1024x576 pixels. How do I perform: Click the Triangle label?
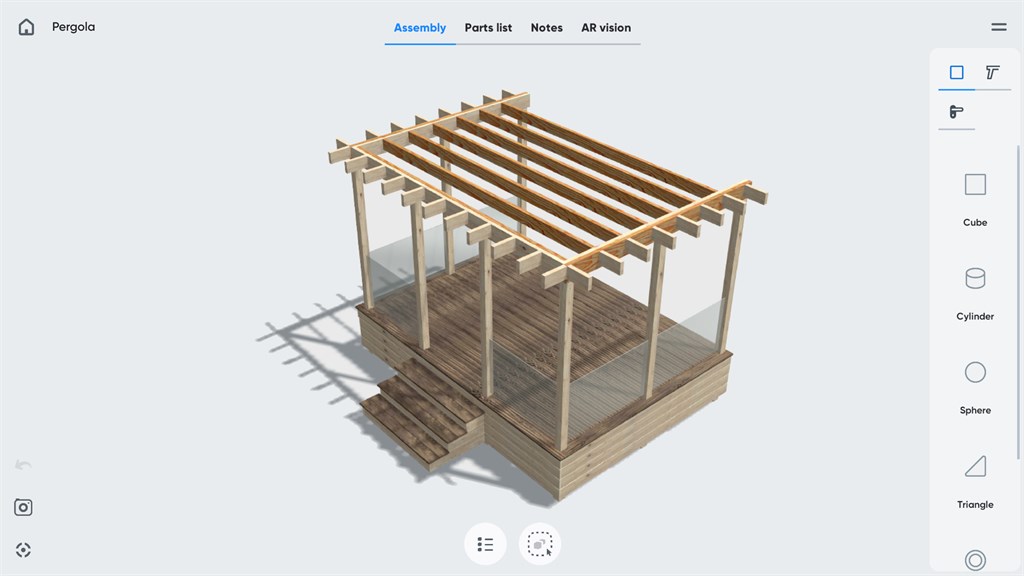975,505
